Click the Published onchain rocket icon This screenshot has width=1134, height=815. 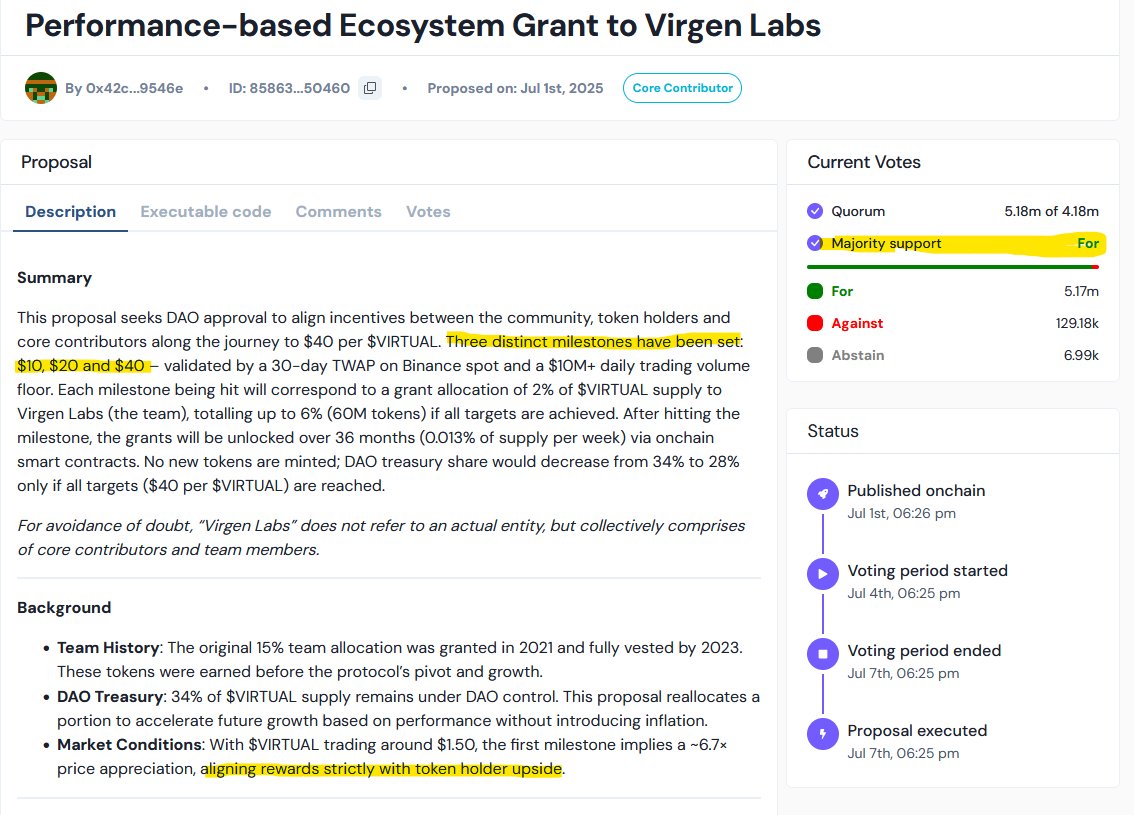823,494
